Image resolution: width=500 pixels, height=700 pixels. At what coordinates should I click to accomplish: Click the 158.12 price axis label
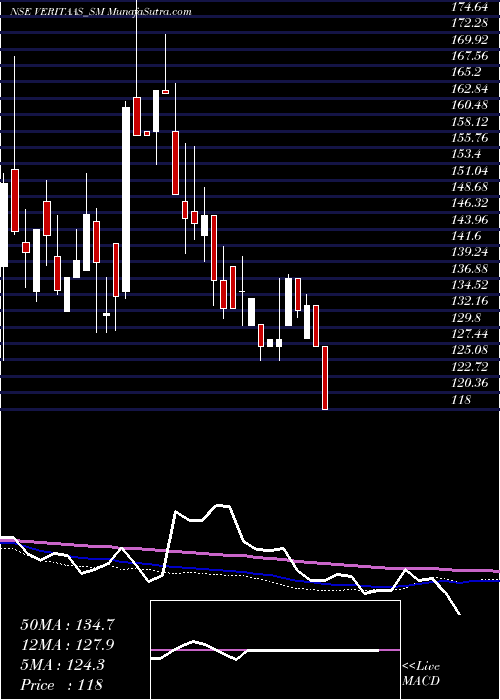pyautogui.click(x=468, y=121)
